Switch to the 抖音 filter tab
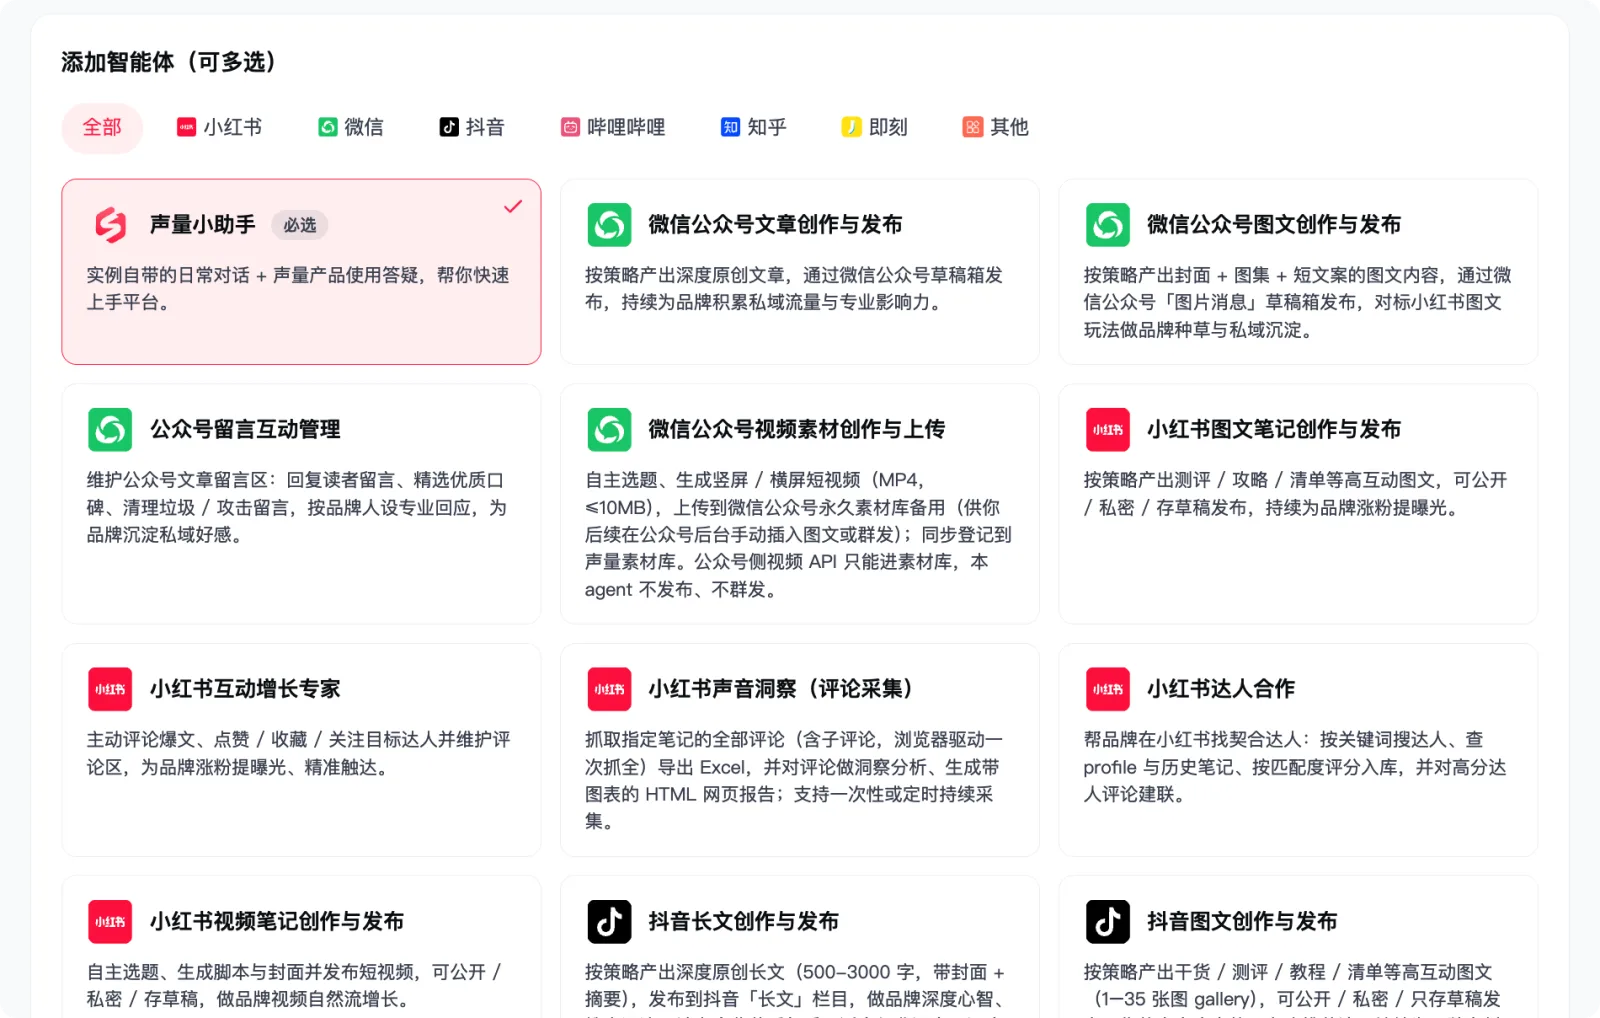This screenshot has width=1600, height=1018. coord(472,128)
